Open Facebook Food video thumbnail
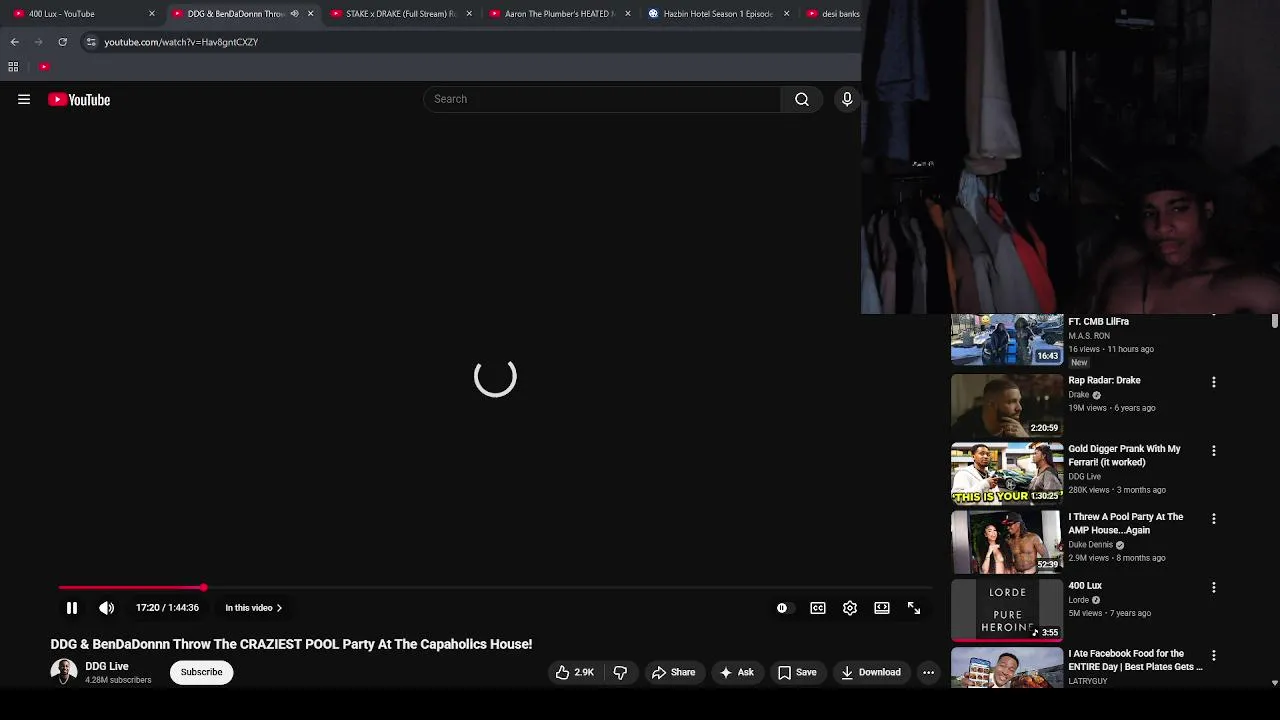This screenshot has width=1280, height=720. (x=1006, y=667)
